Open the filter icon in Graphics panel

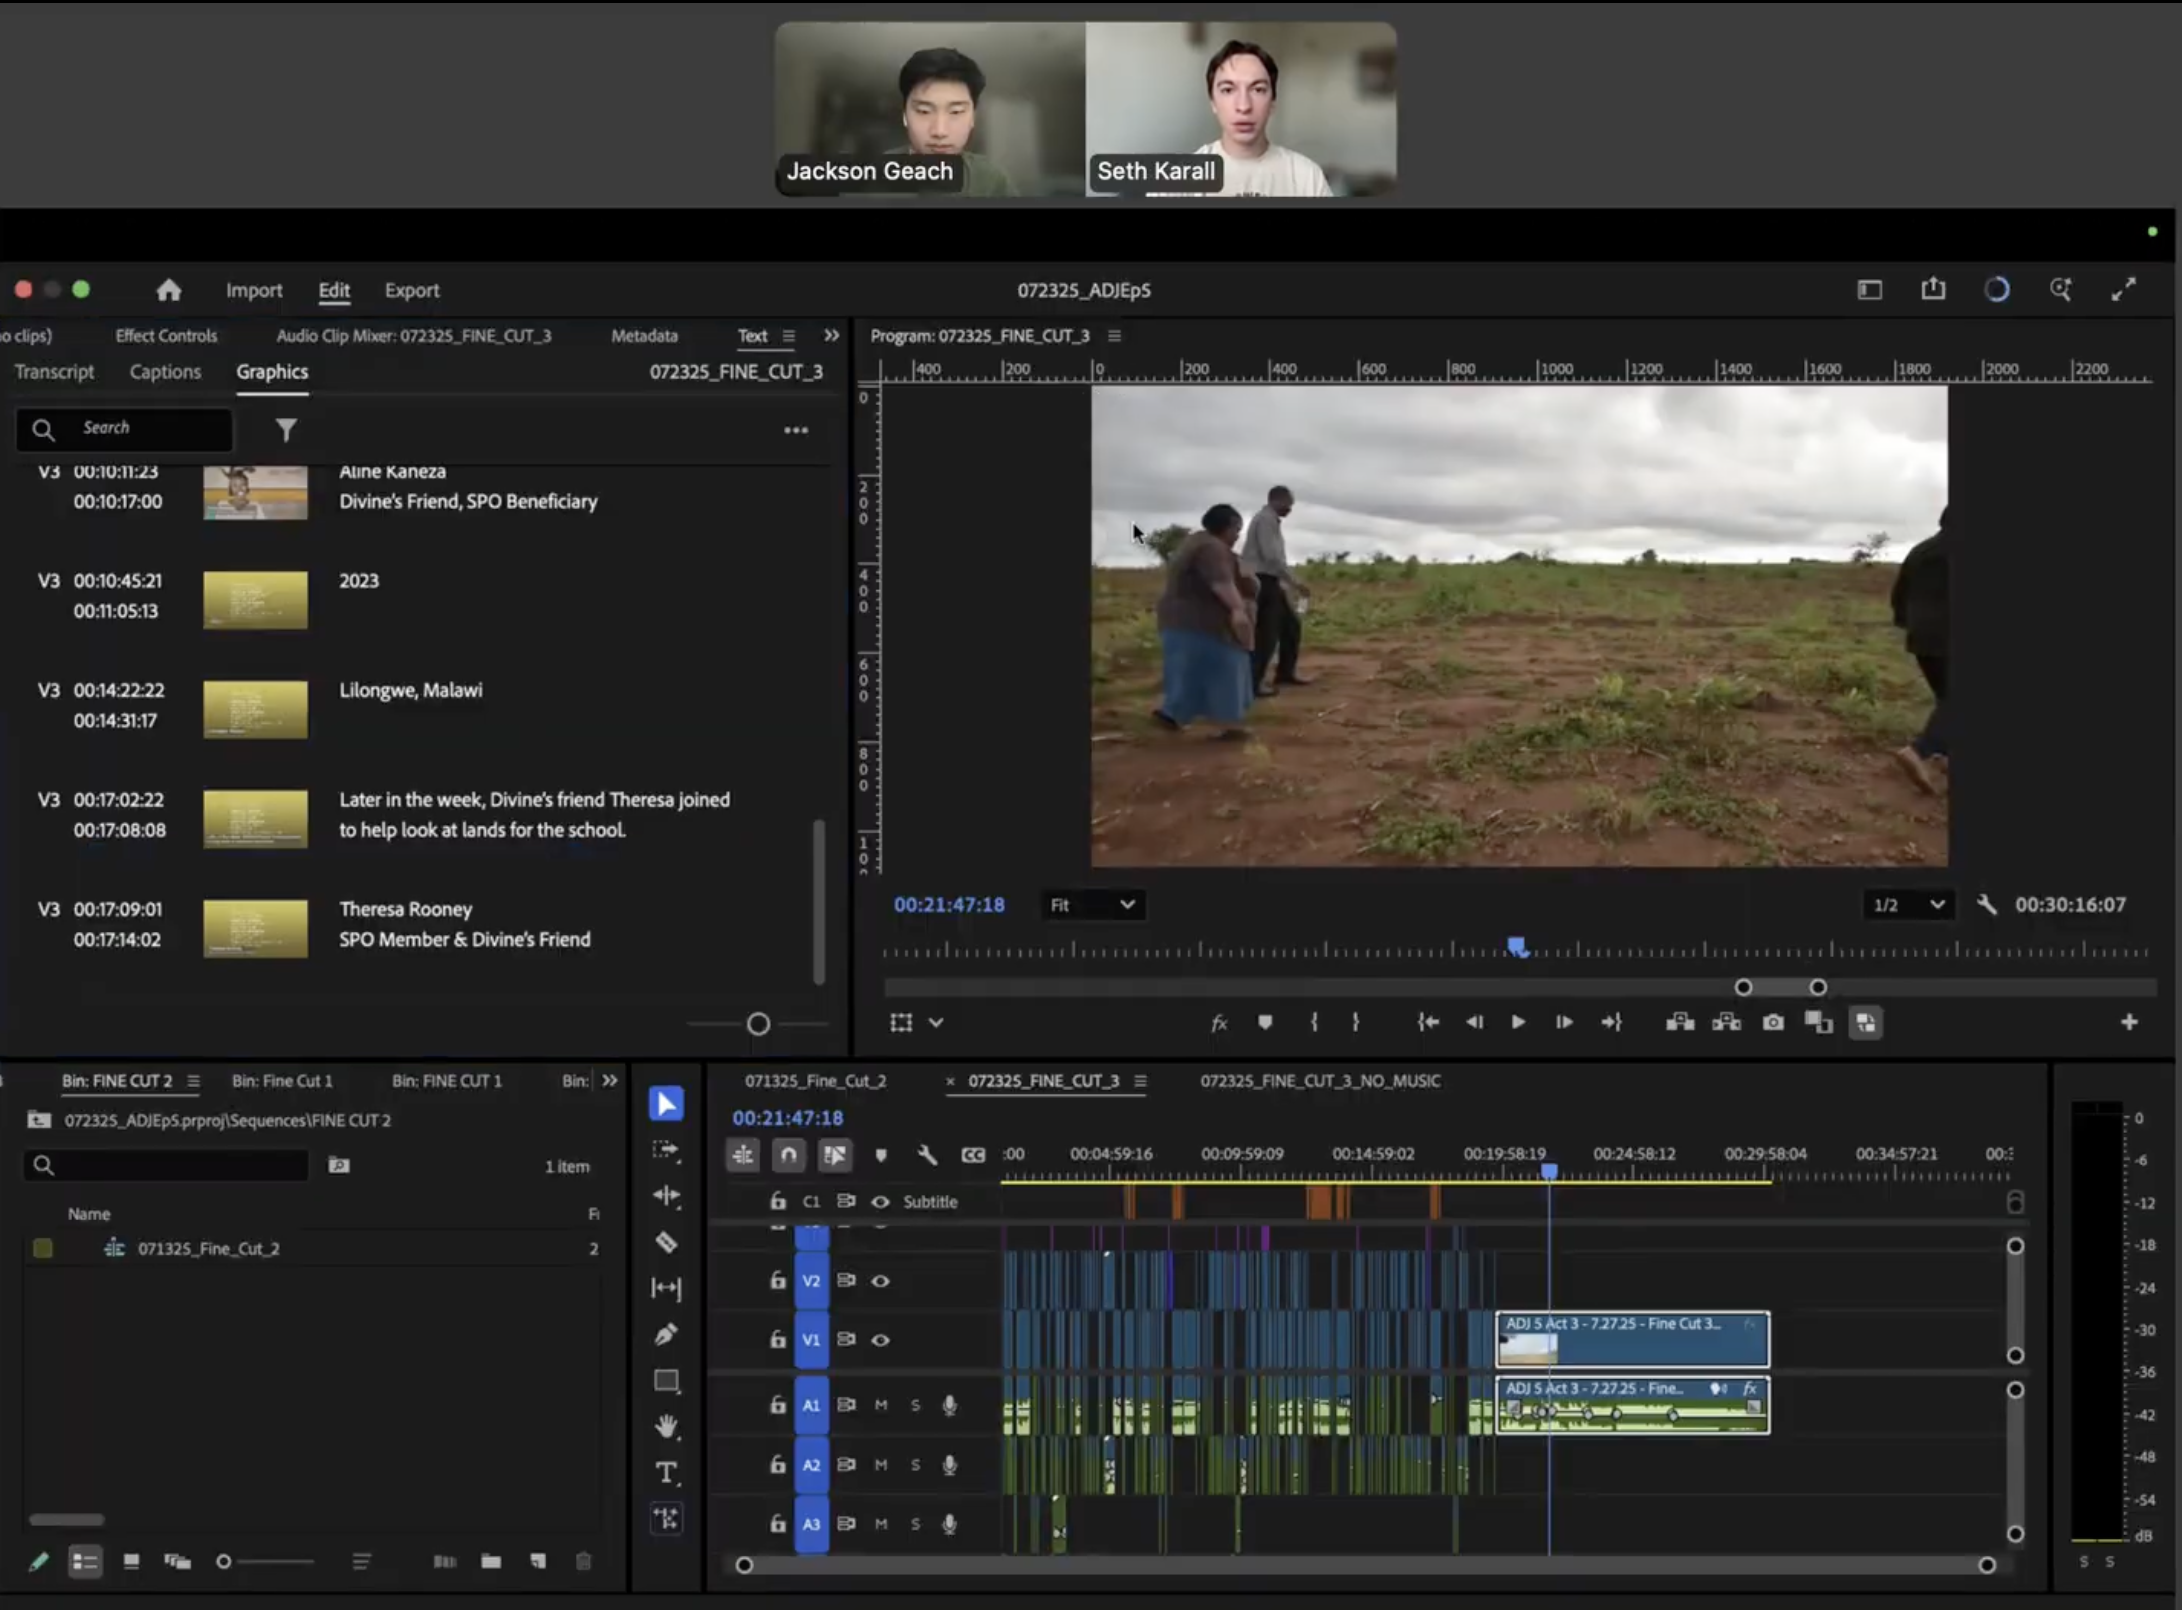[x=286, y=430]
